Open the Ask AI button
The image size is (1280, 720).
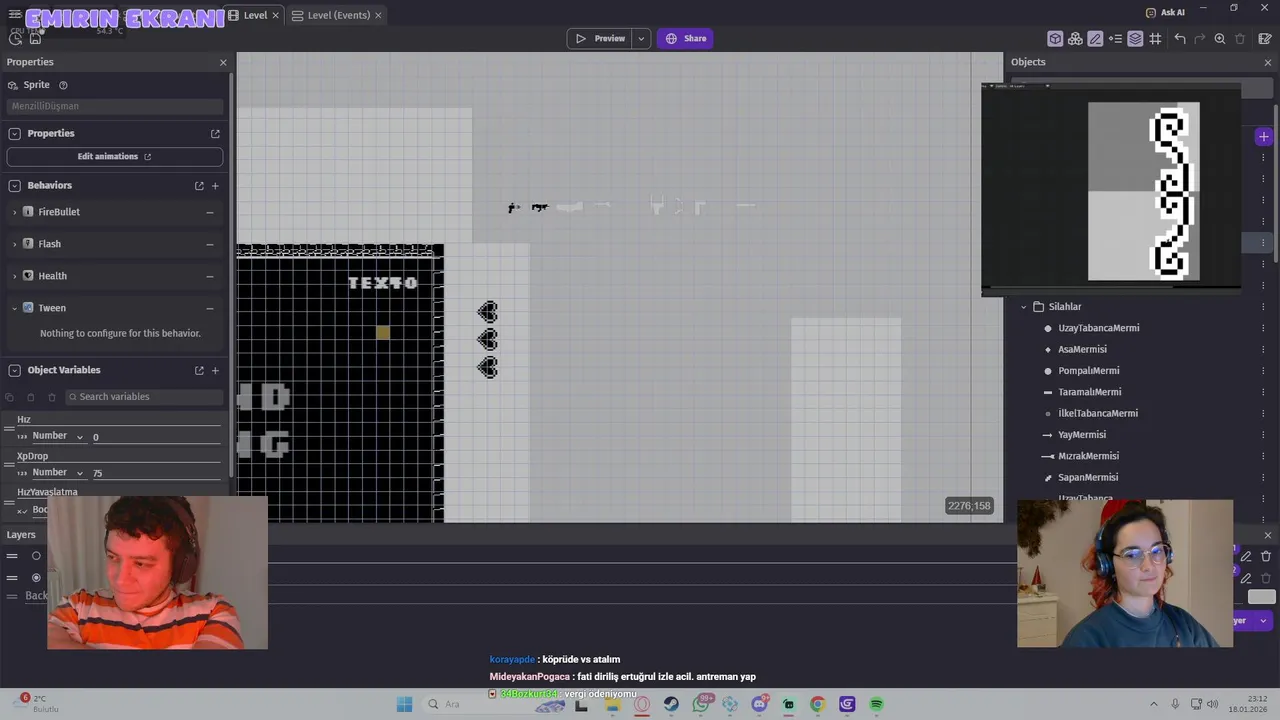point(1165,12)
